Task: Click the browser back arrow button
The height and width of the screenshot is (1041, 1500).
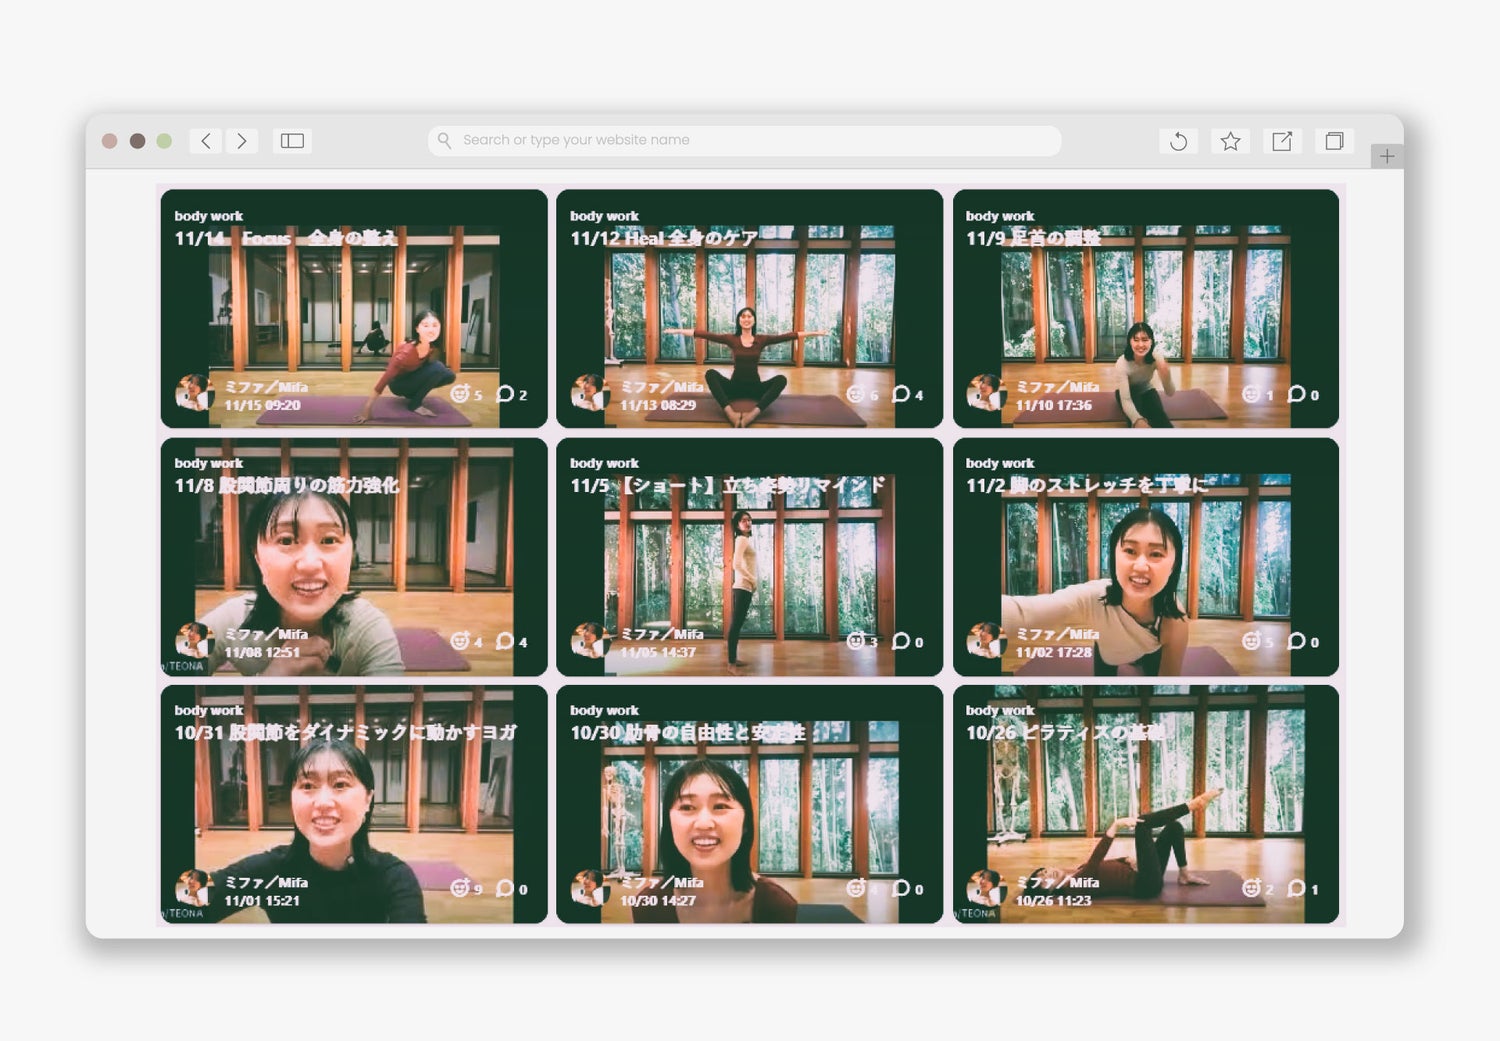Action: tap(206, 141)
